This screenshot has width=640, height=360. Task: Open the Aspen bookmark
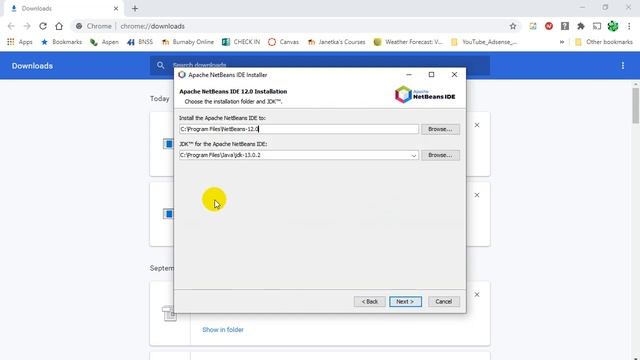[104, 42]
